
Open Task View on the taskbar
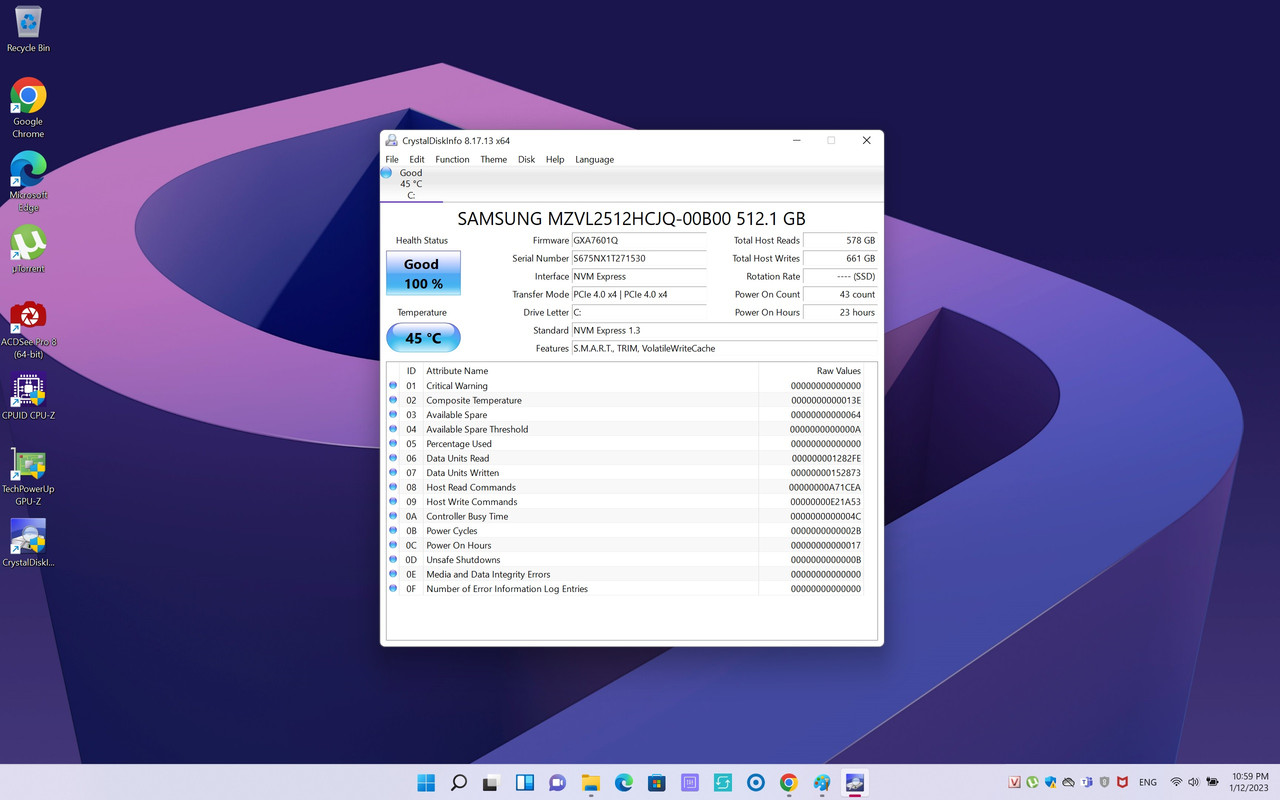pos(491,783)
